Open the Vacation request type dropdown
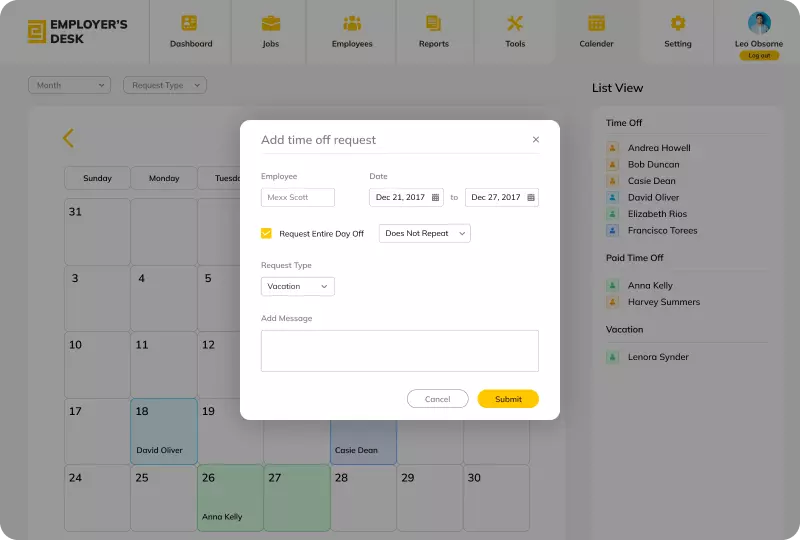 click(x=297, y=286)
